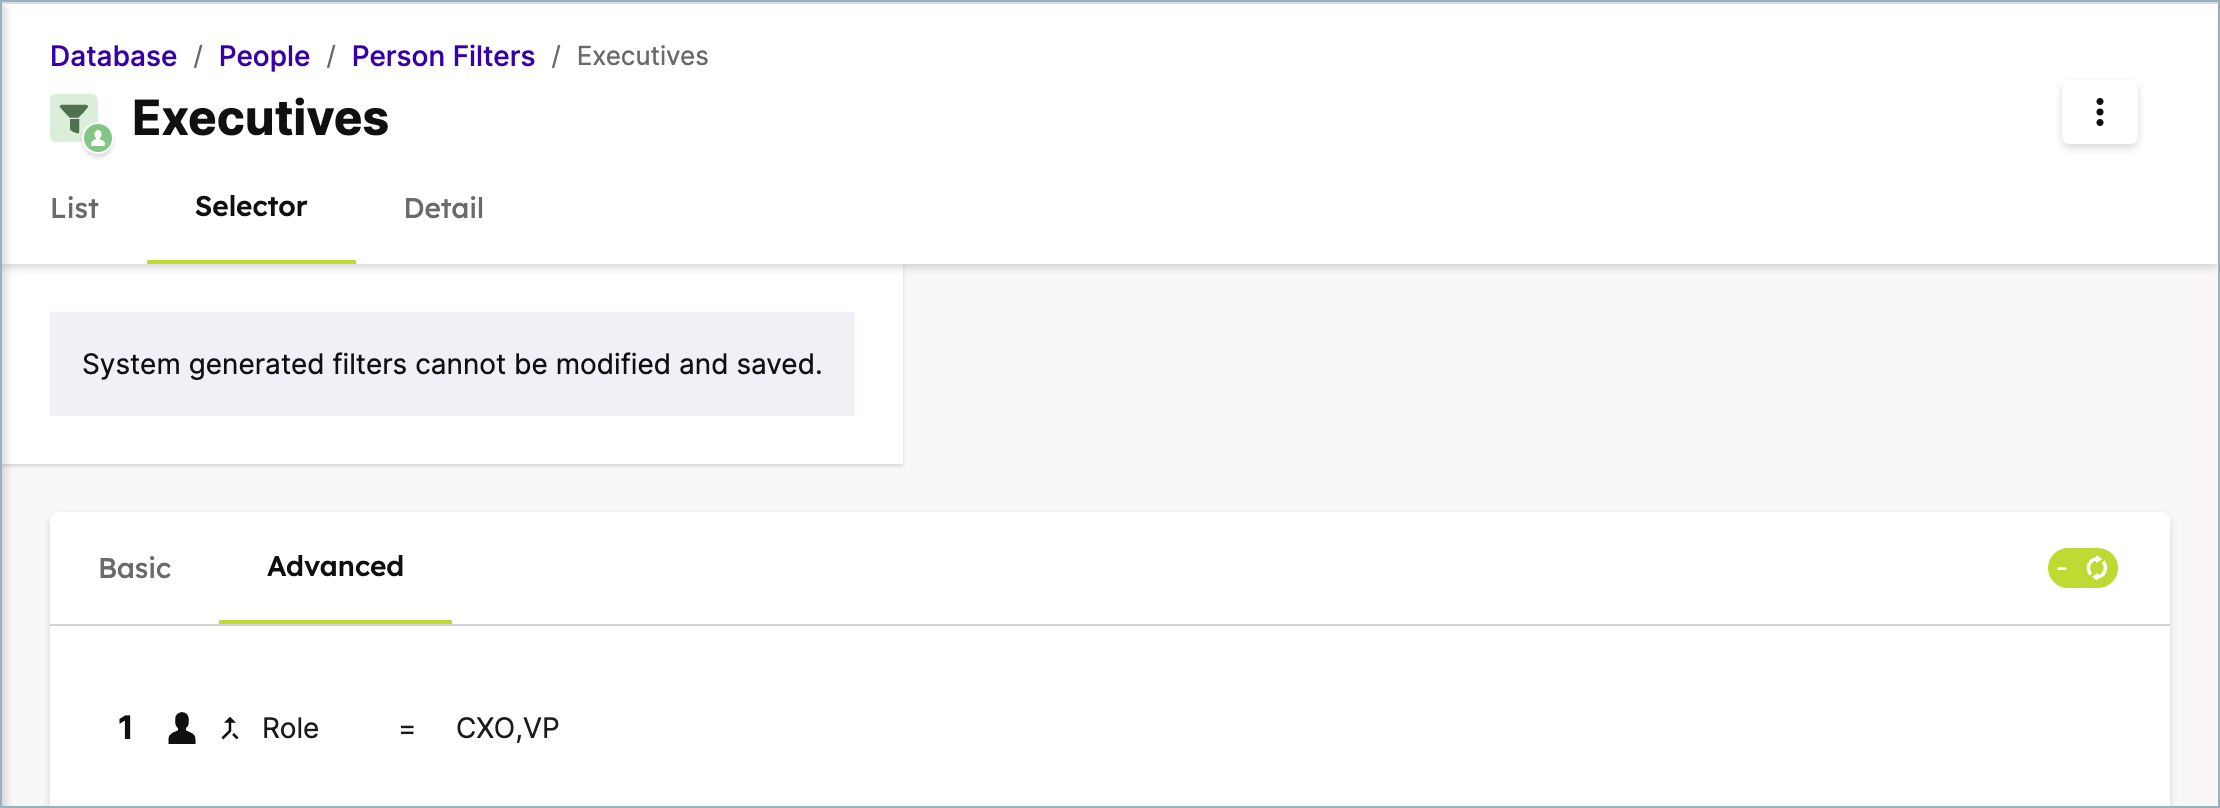Click the Executives filter funnel icon
2220x808 pixels.
coord(74,118)
